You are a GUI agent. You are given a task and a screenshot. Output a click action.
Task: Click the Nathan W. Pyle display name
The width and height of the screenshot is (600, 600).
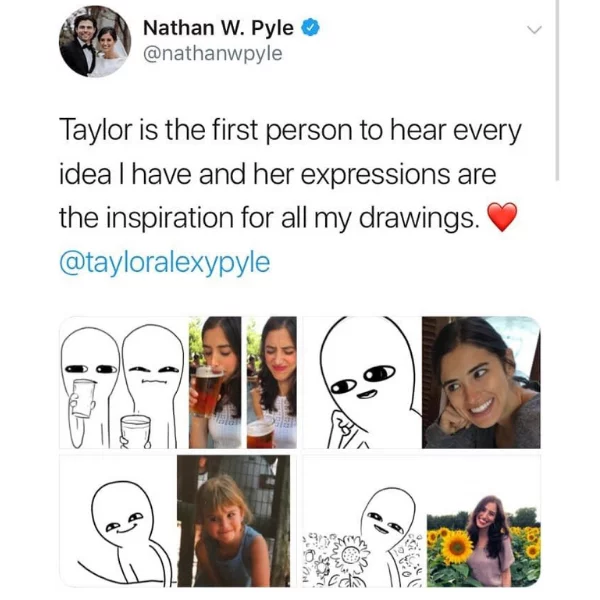click(218, 28)
